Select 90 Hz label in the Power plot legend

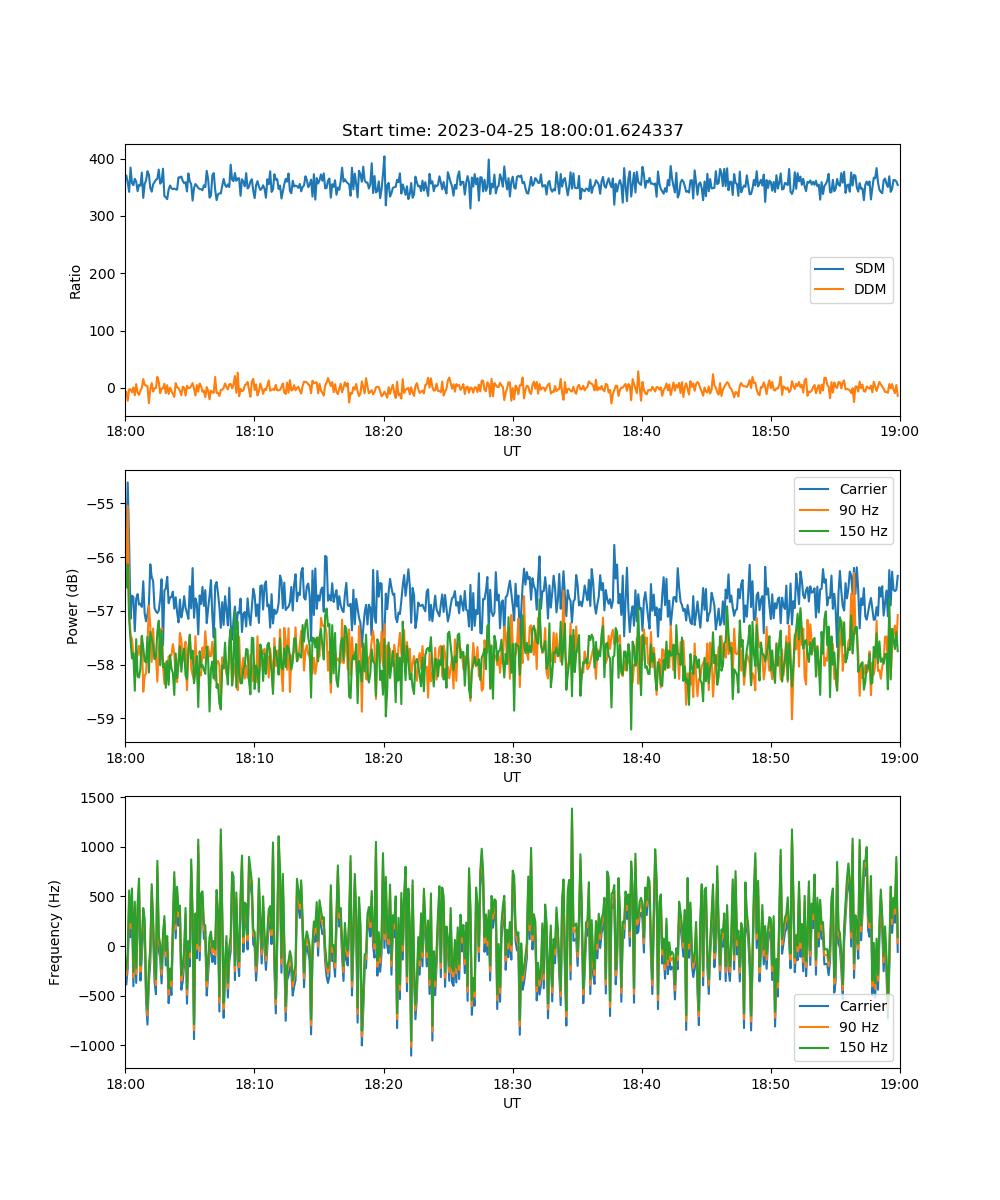click(x=859, y=511)
